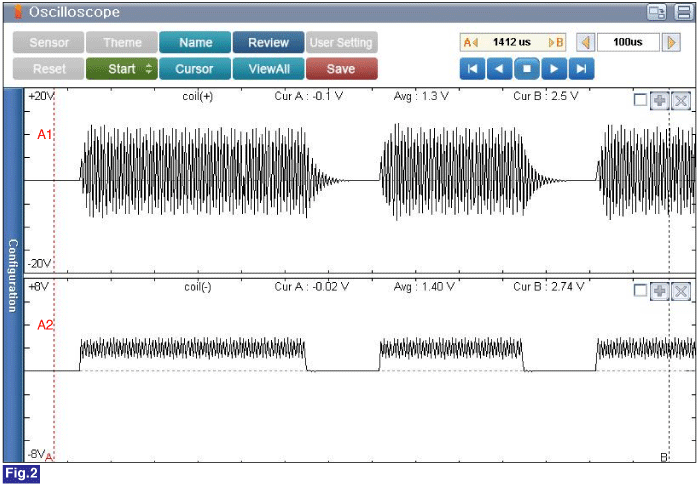Image resolution: width=700 pixels, height=486 pixels.
Task: Click the Cur A : -0.02 V reading
Action: click(312, 287)
